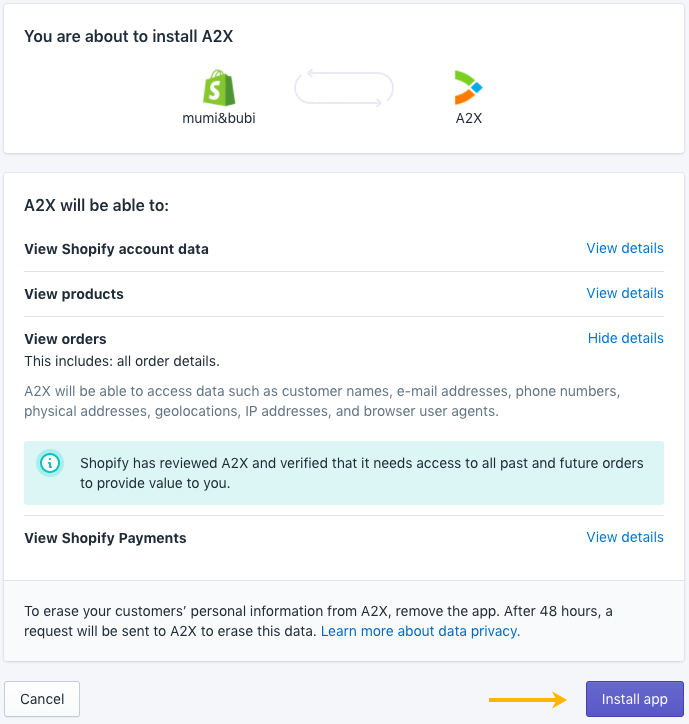Click the View products permission heading
Viewport: 689px width, 724px height.
(74, 294)
